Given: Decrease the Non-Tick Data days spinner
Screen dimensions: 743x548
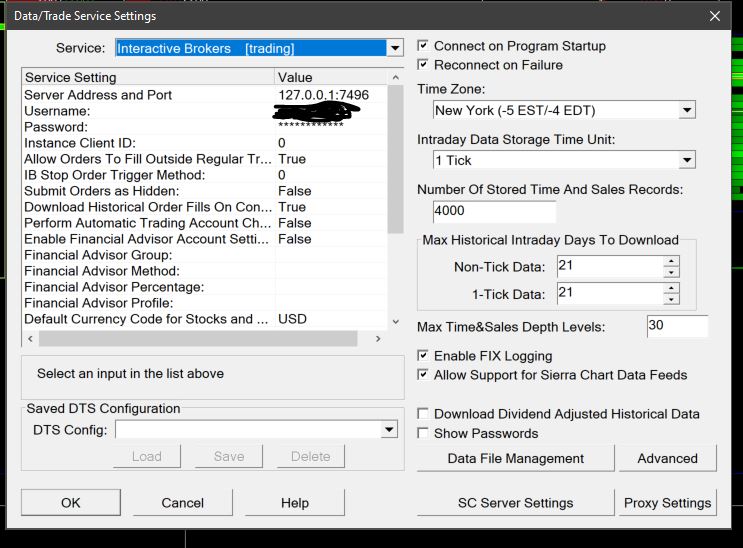Looking at the screenshot, I should pos(671,272).
